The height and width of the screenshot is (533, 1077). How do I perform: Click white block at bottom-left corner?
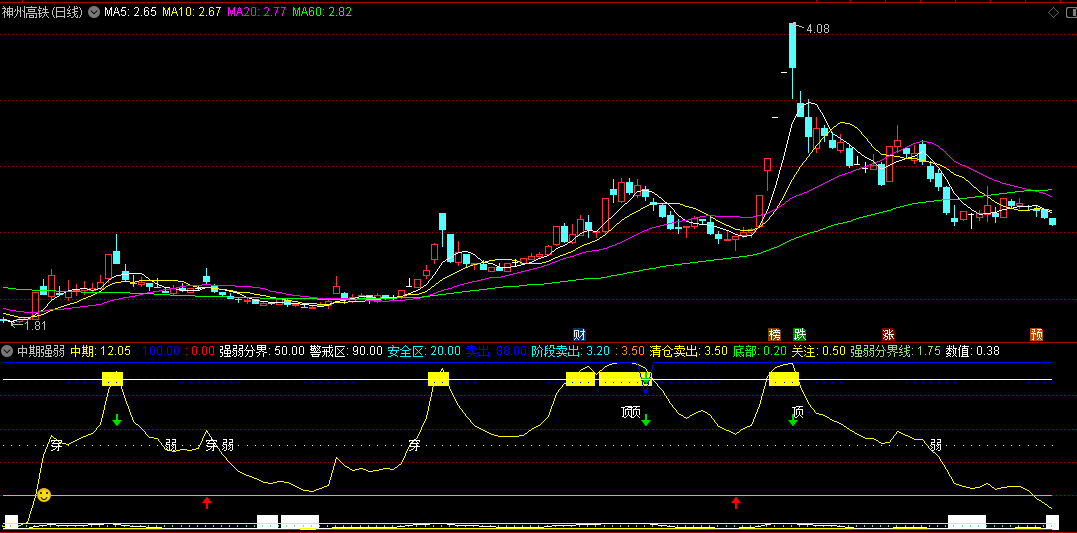11,521
